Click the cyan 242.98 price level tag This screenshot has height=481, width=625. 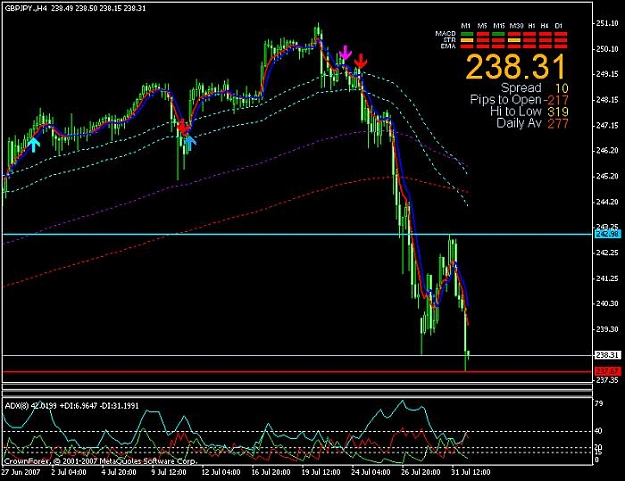click(607, 234)
